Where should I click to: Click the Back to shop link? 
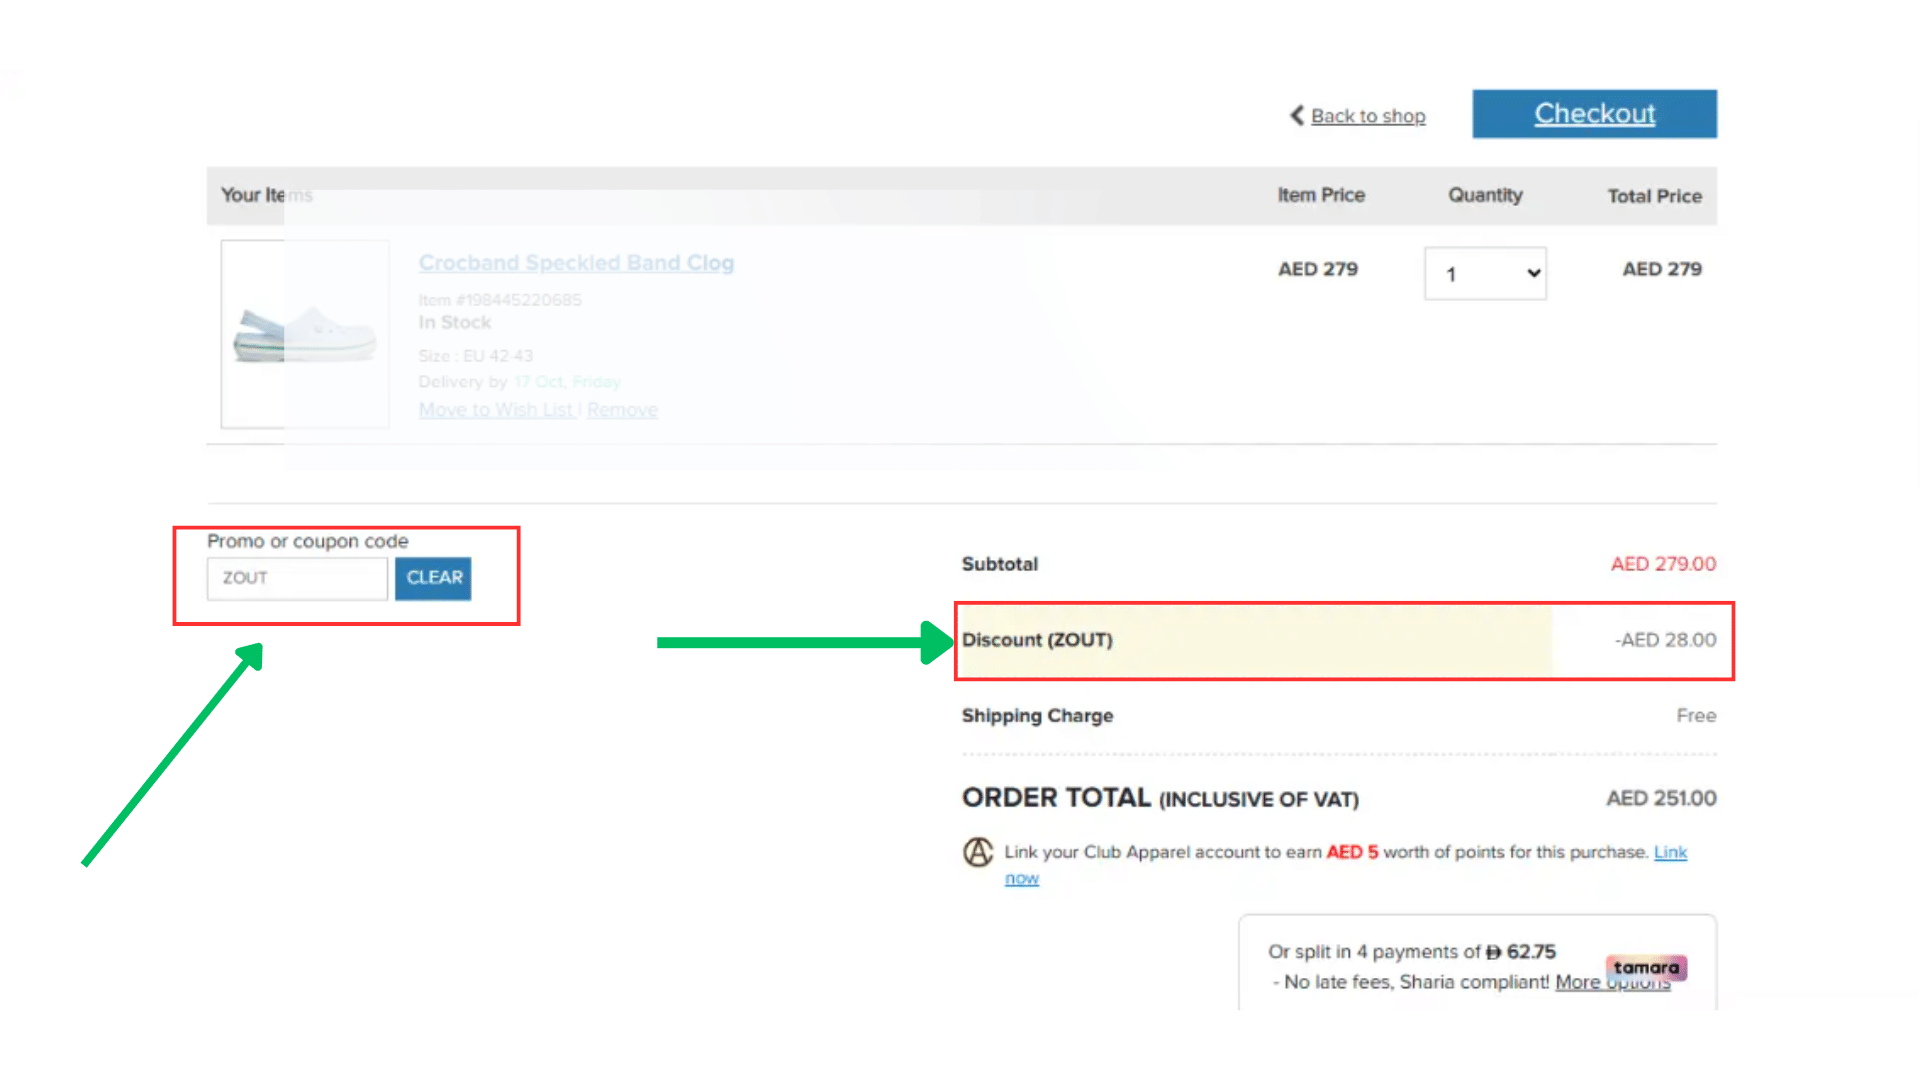click(1367, 116)
